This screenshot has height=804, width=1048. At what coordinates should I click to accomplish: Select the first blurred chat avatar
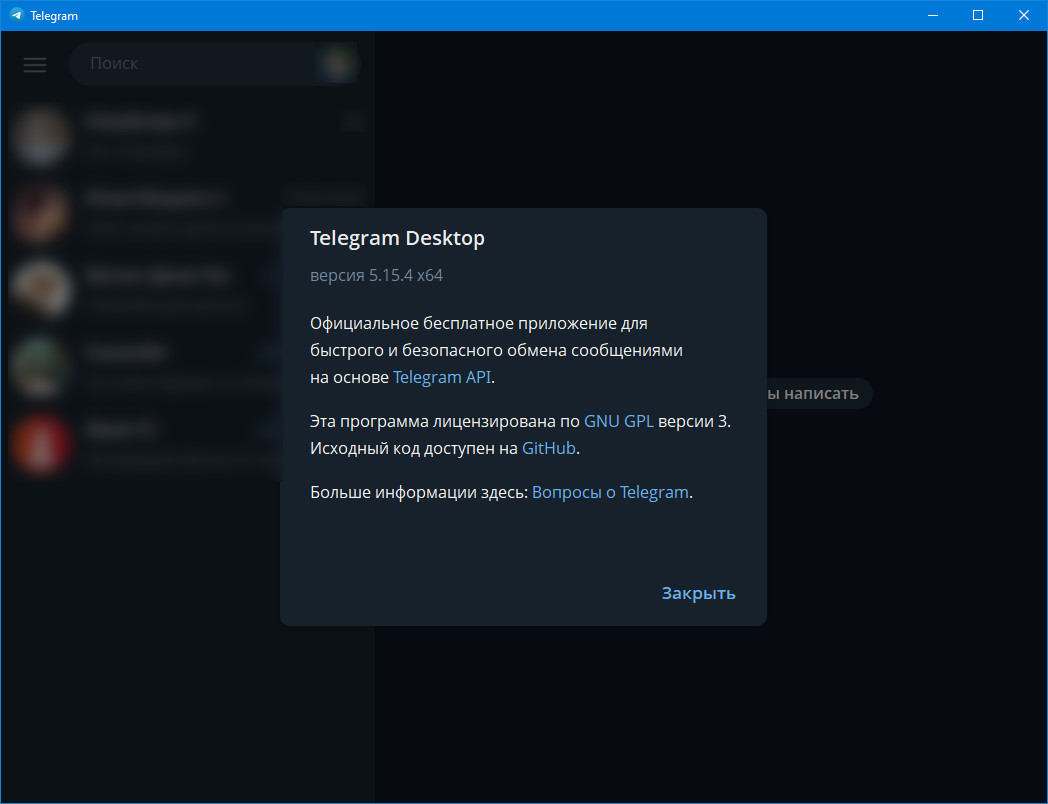coord(40,136)
